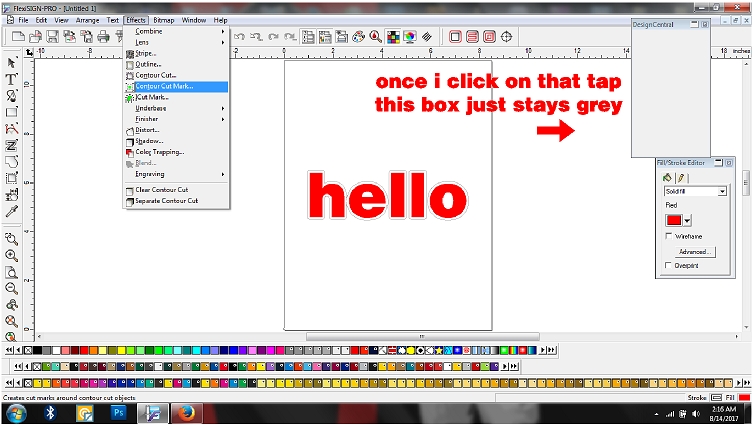This screenshot has height=426, width=754.
Task: Open the Help menu
Action: (x=220, y=20)
